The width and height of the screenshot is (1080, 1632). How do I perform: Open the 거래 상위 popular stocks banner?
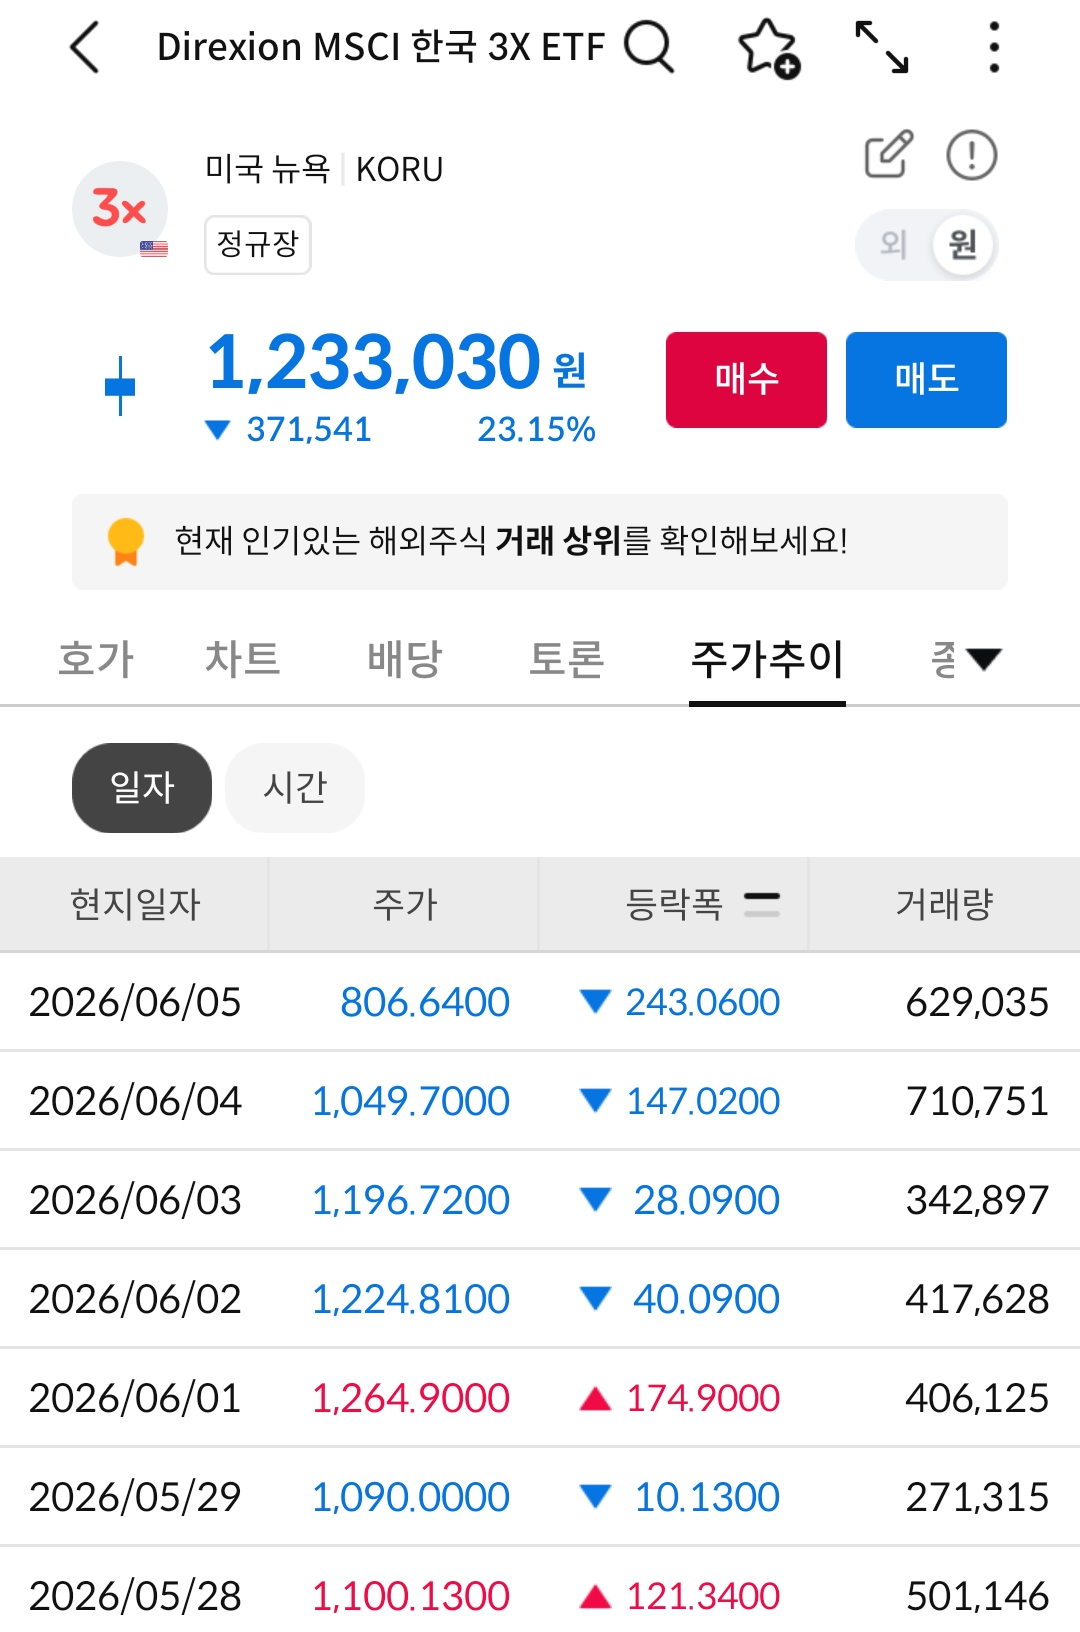[540, 541]
